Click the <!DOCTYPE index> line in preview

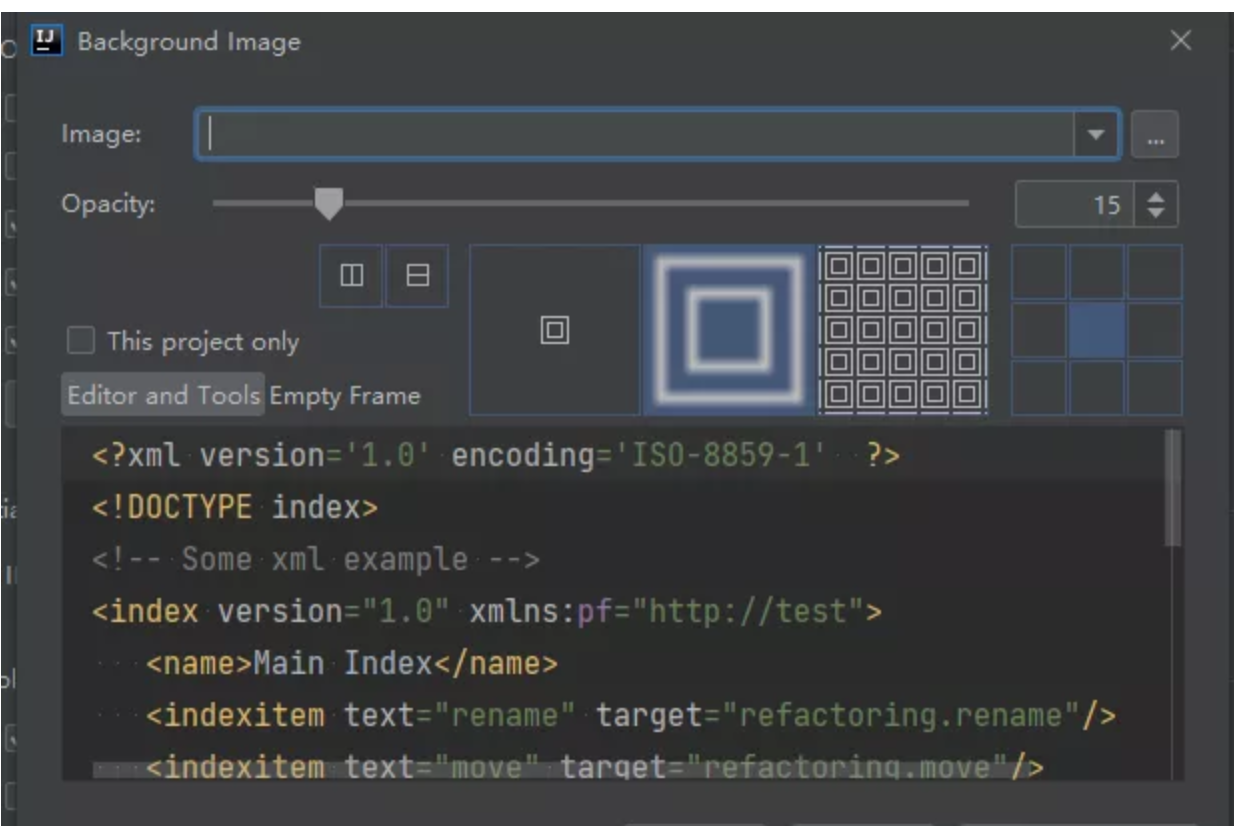pos(235,508)
